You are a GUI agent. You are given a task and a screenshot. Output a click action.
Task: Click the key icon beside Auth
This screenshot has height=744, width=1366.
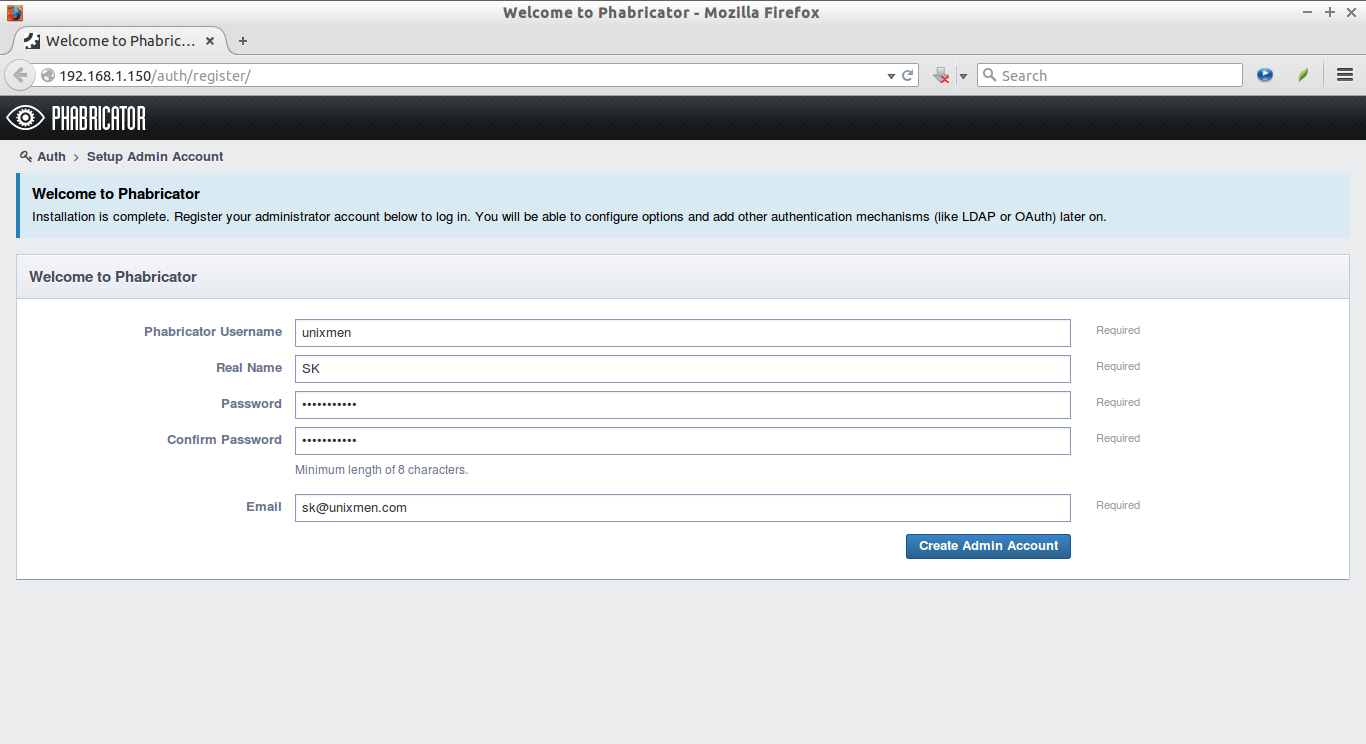coord(26,157)
